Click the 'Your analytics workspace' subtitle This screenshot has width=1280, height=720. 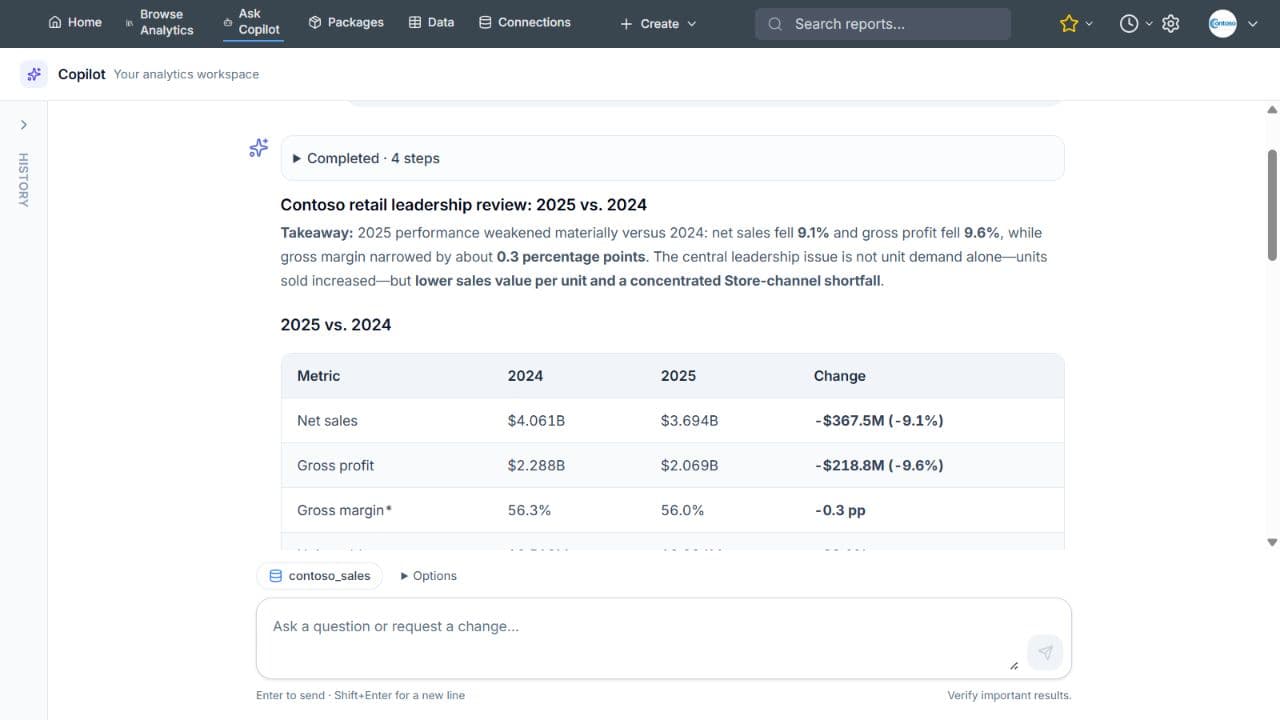point(186,74)
